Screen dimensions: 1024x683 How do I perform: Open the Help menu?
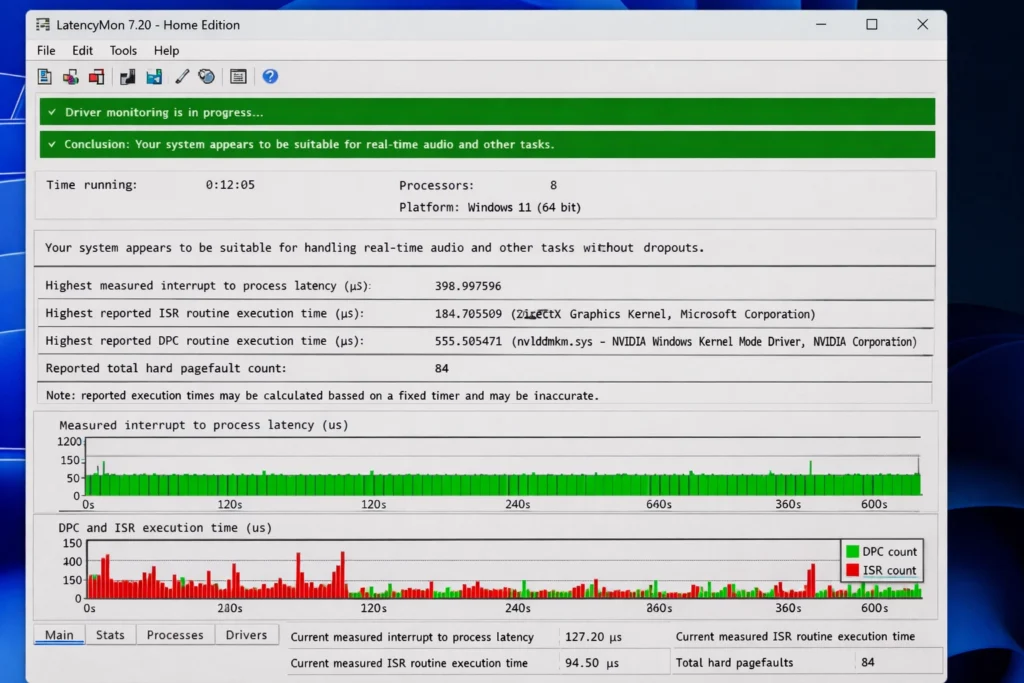point(167,50)
